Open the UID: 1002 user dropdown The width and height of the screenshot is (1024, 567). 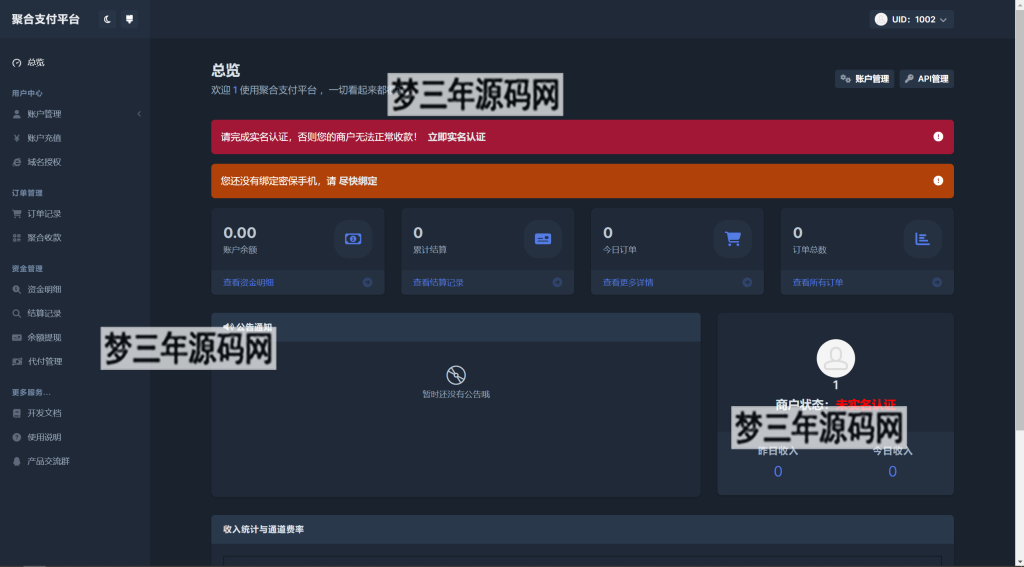click(x=911, y=20)
